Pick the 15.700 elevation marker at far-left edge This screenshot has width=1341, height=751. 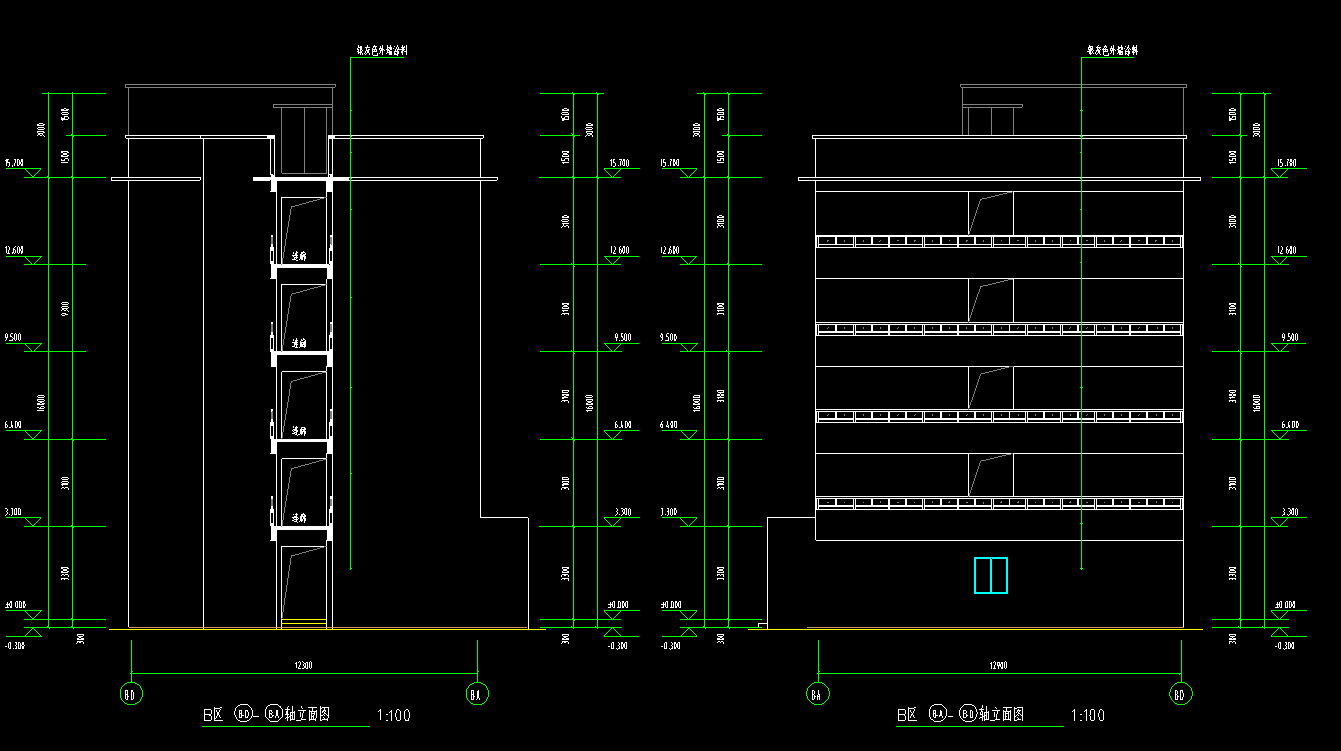14,162
